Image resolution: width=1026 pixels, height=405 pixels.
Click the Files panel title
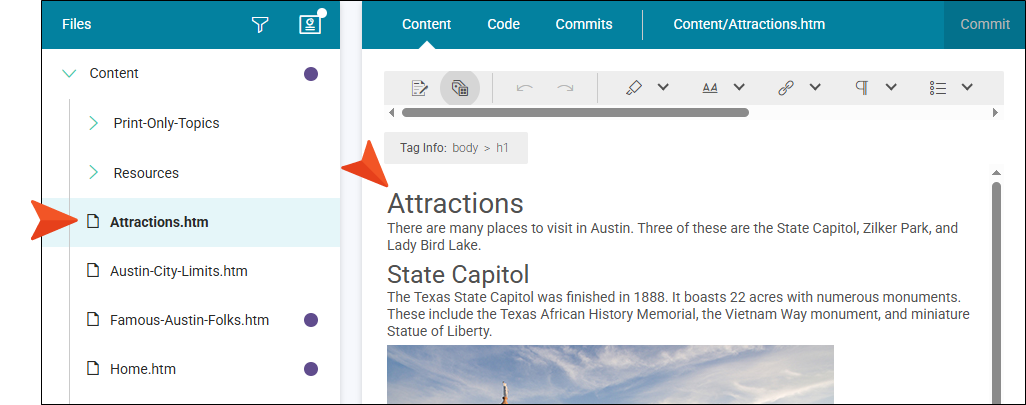tap(77, 25)
